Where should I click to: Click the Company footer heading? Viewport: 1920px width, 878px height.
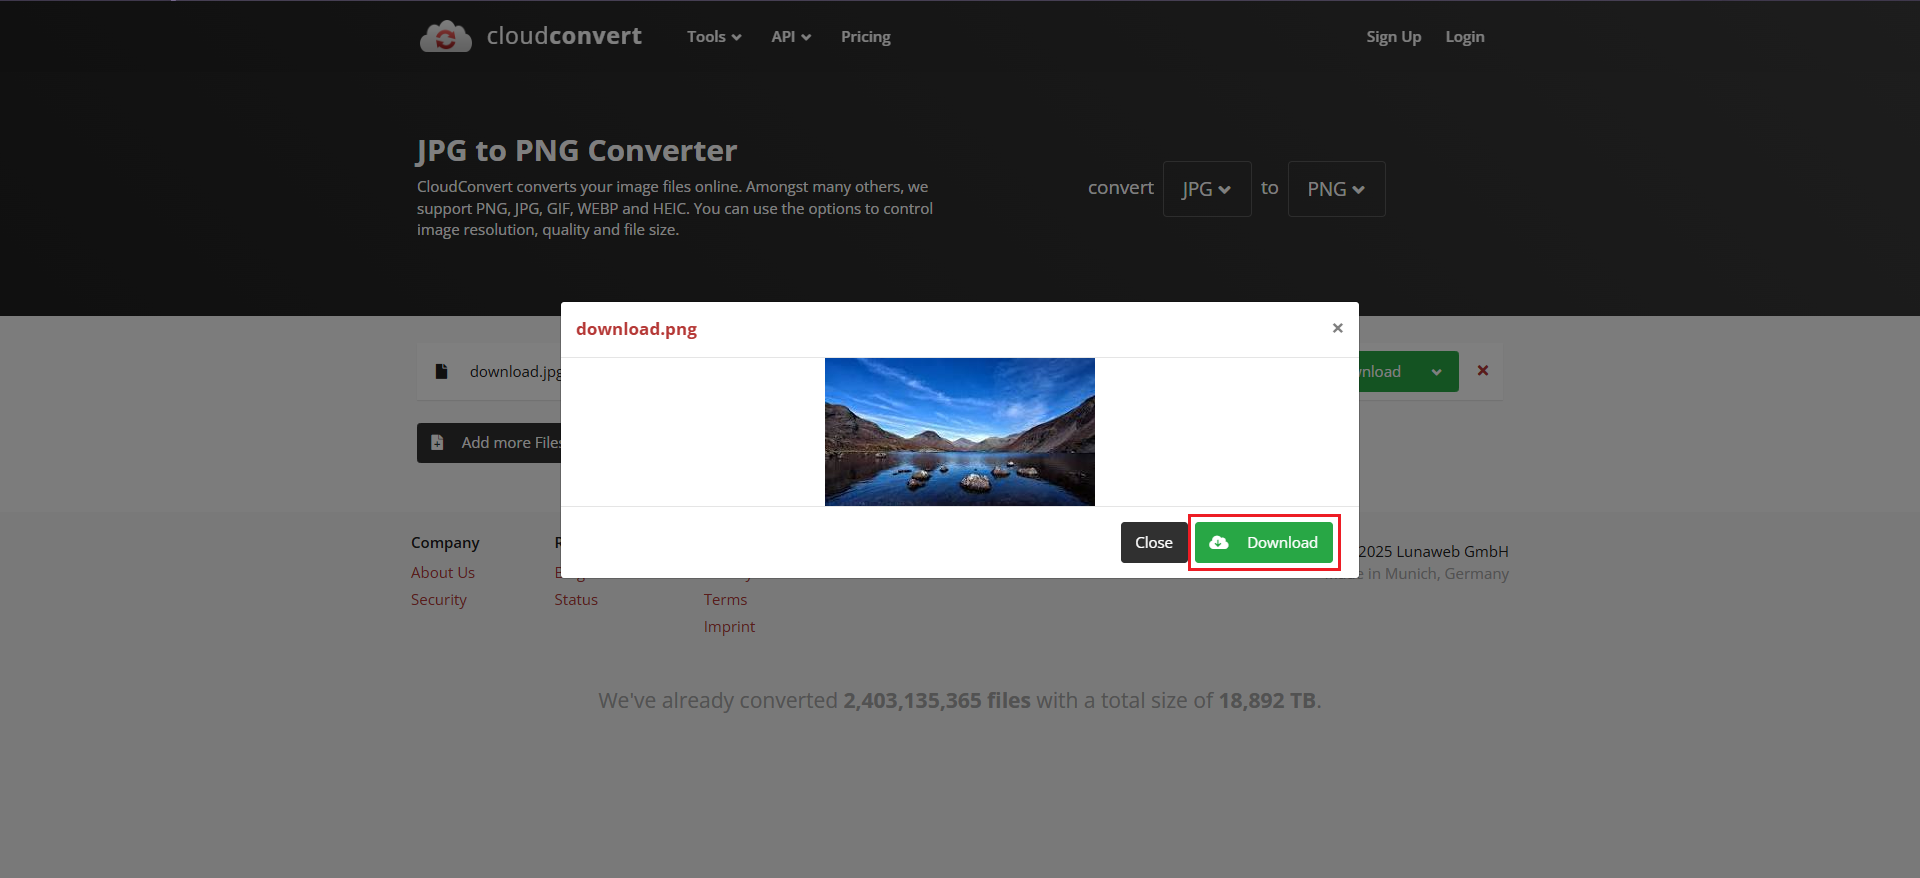tap(445, 542)
